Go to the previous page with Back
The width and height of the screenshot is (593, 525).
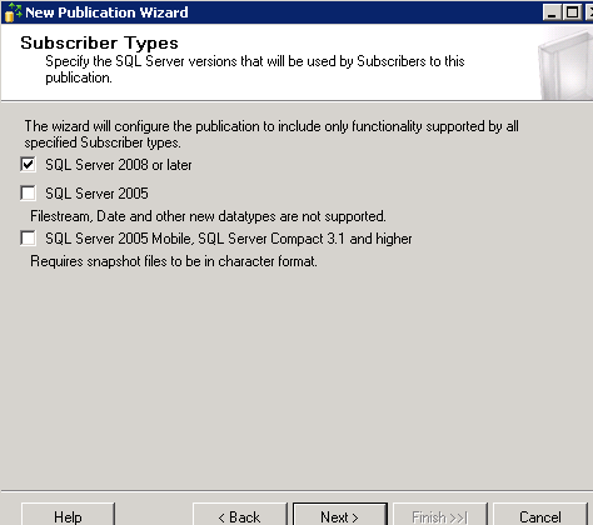pyautogui.click(x=240, y=516)
